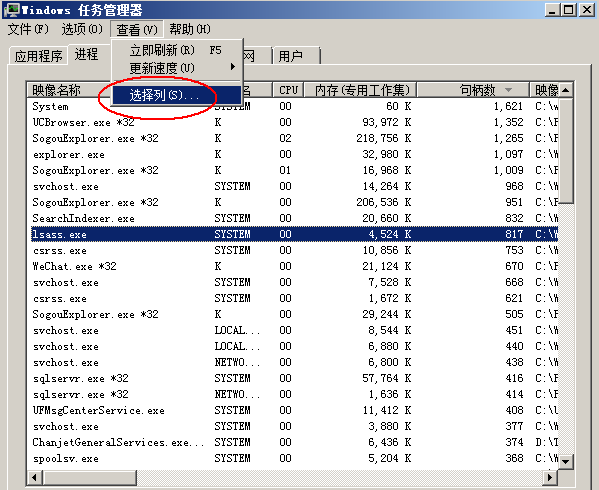The height and width of the screenshot is (490, 599).
Task: Open the 帮助(H) menu
Action: click(189, 29)
